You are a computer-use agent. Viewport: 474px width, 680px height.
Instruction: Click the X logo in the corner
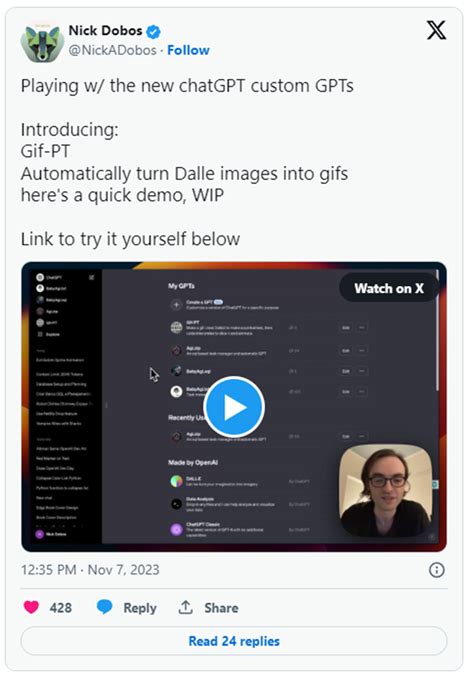[436, 30]
